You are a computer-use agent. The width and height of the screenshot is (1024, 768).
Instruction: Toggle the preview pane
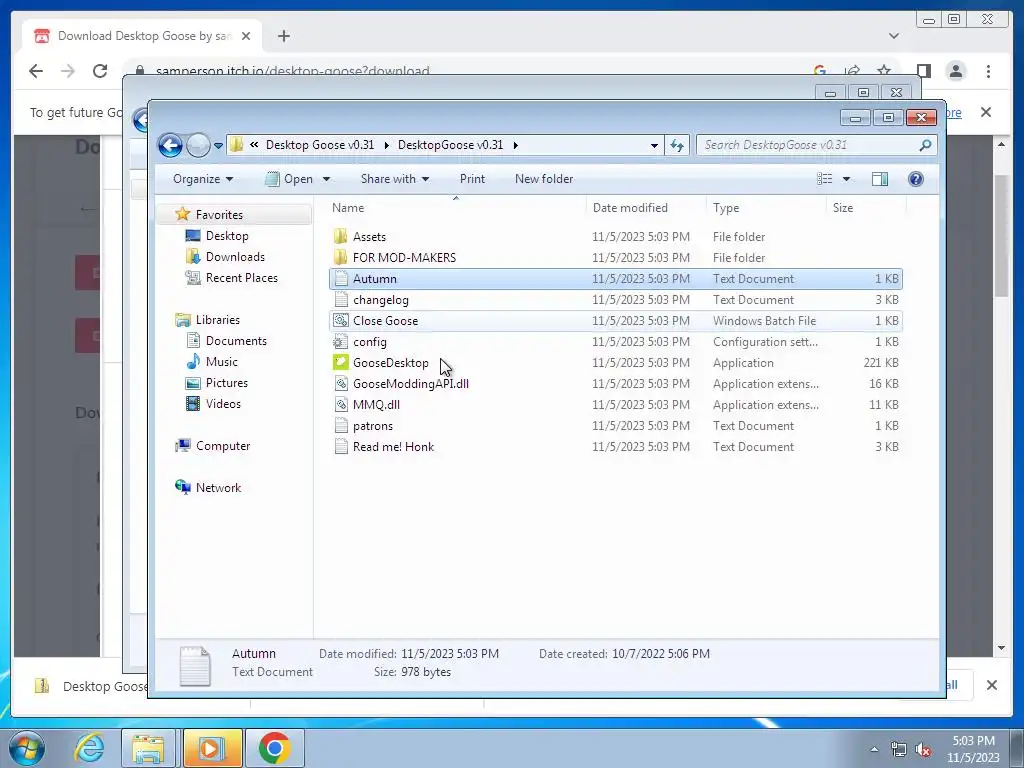tap(880, 179)
